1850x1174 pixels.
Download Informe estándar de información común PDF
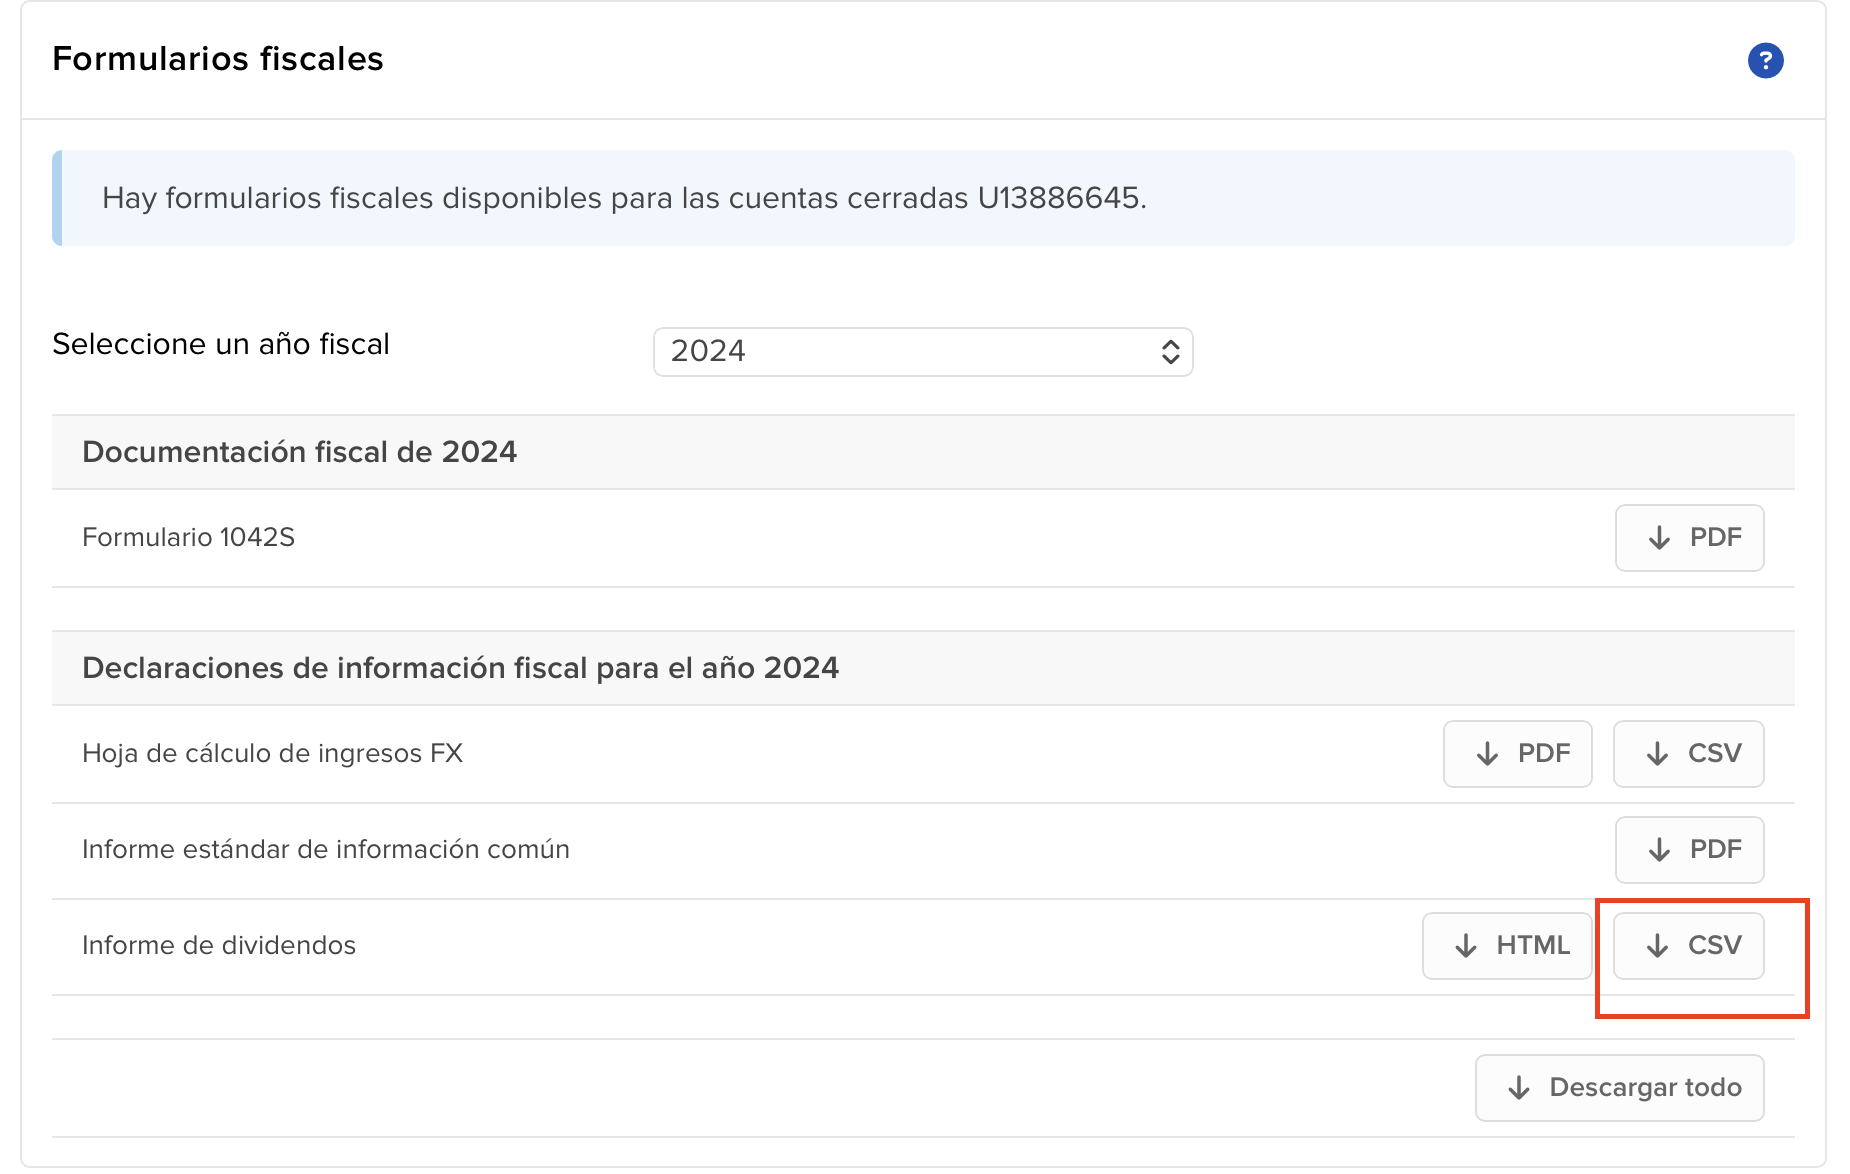1690,850
